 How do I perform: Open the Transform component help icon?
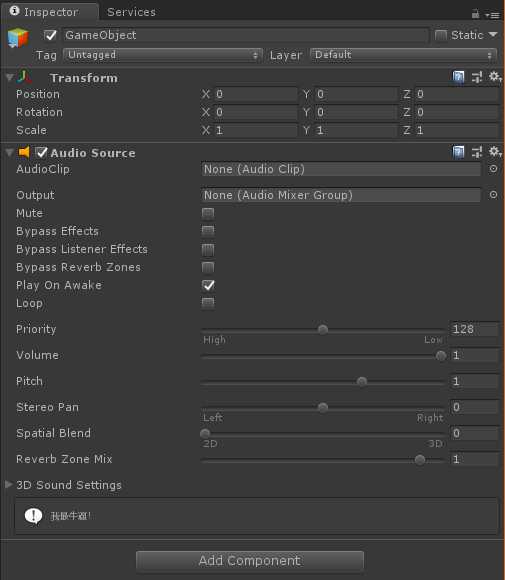(x=458, y=77)
